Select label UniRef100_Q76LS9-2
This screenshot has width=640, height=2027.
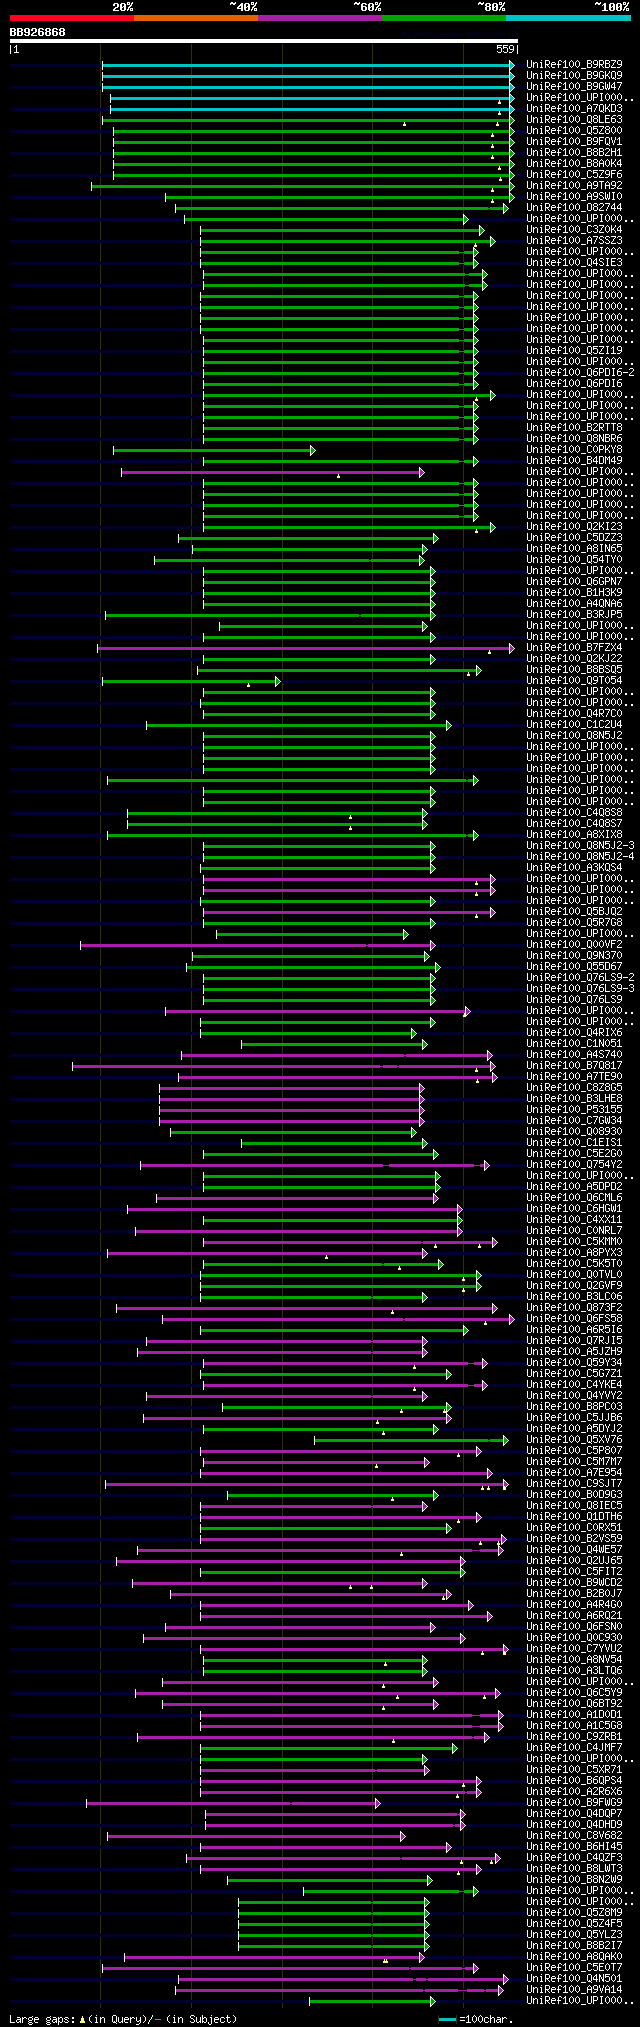click(580, 977)
